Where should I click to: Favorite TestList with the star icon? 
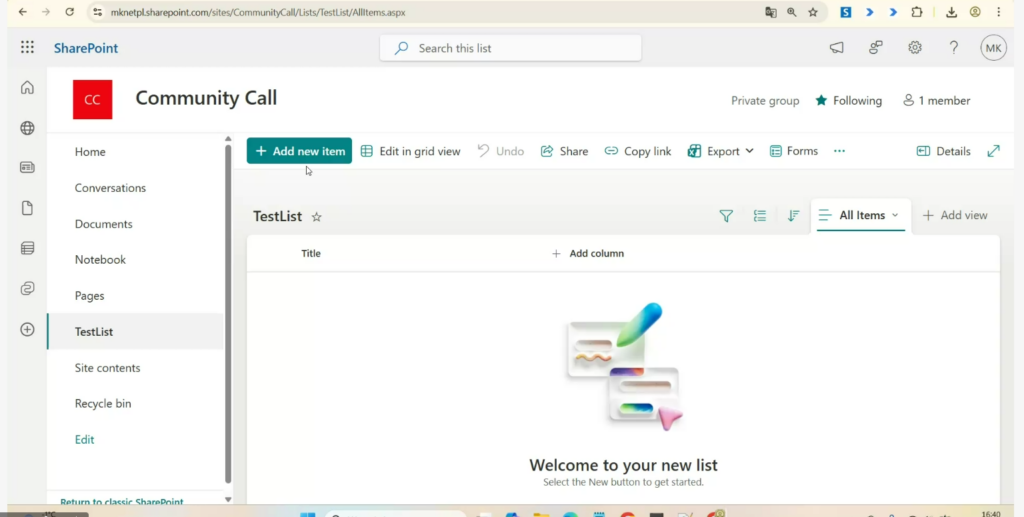pyautogui.click(x=317, y=217)
